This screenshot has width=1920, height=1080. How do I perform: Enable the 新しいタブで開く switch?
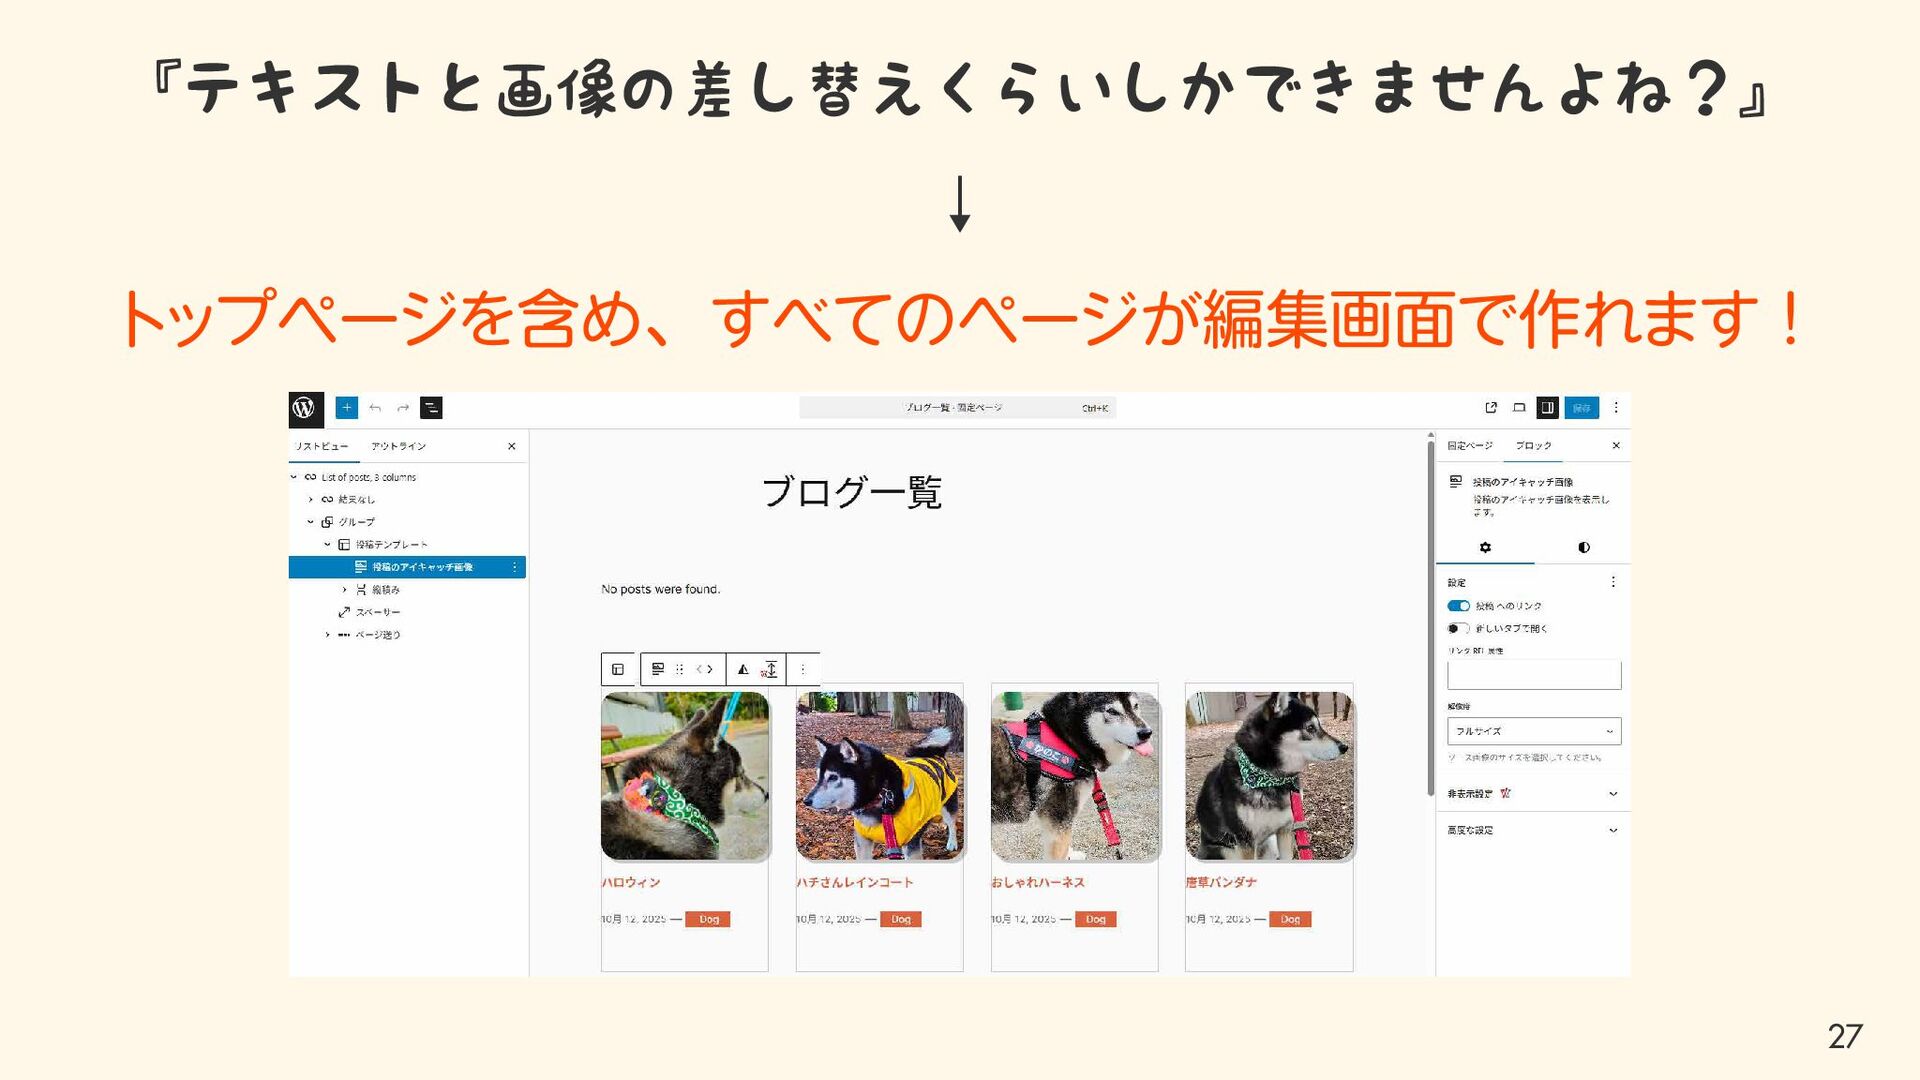pyautogui.click(x=1458, y=628)
